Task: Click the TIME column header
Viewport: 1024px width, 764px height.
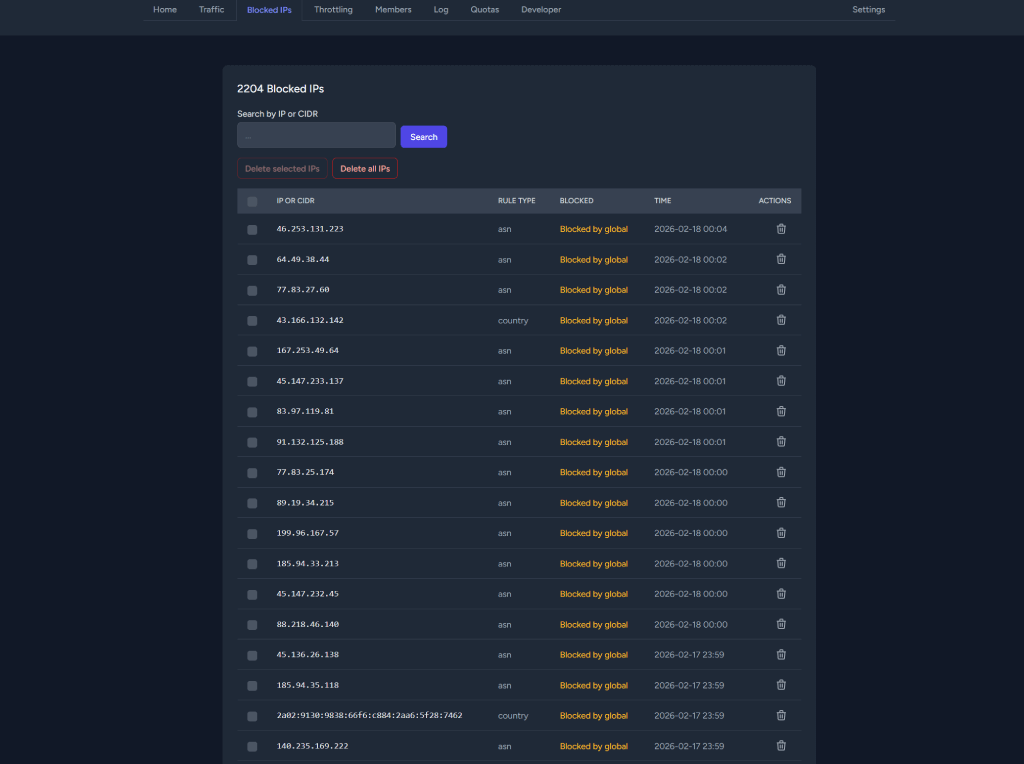Action: tap(663, 200)
